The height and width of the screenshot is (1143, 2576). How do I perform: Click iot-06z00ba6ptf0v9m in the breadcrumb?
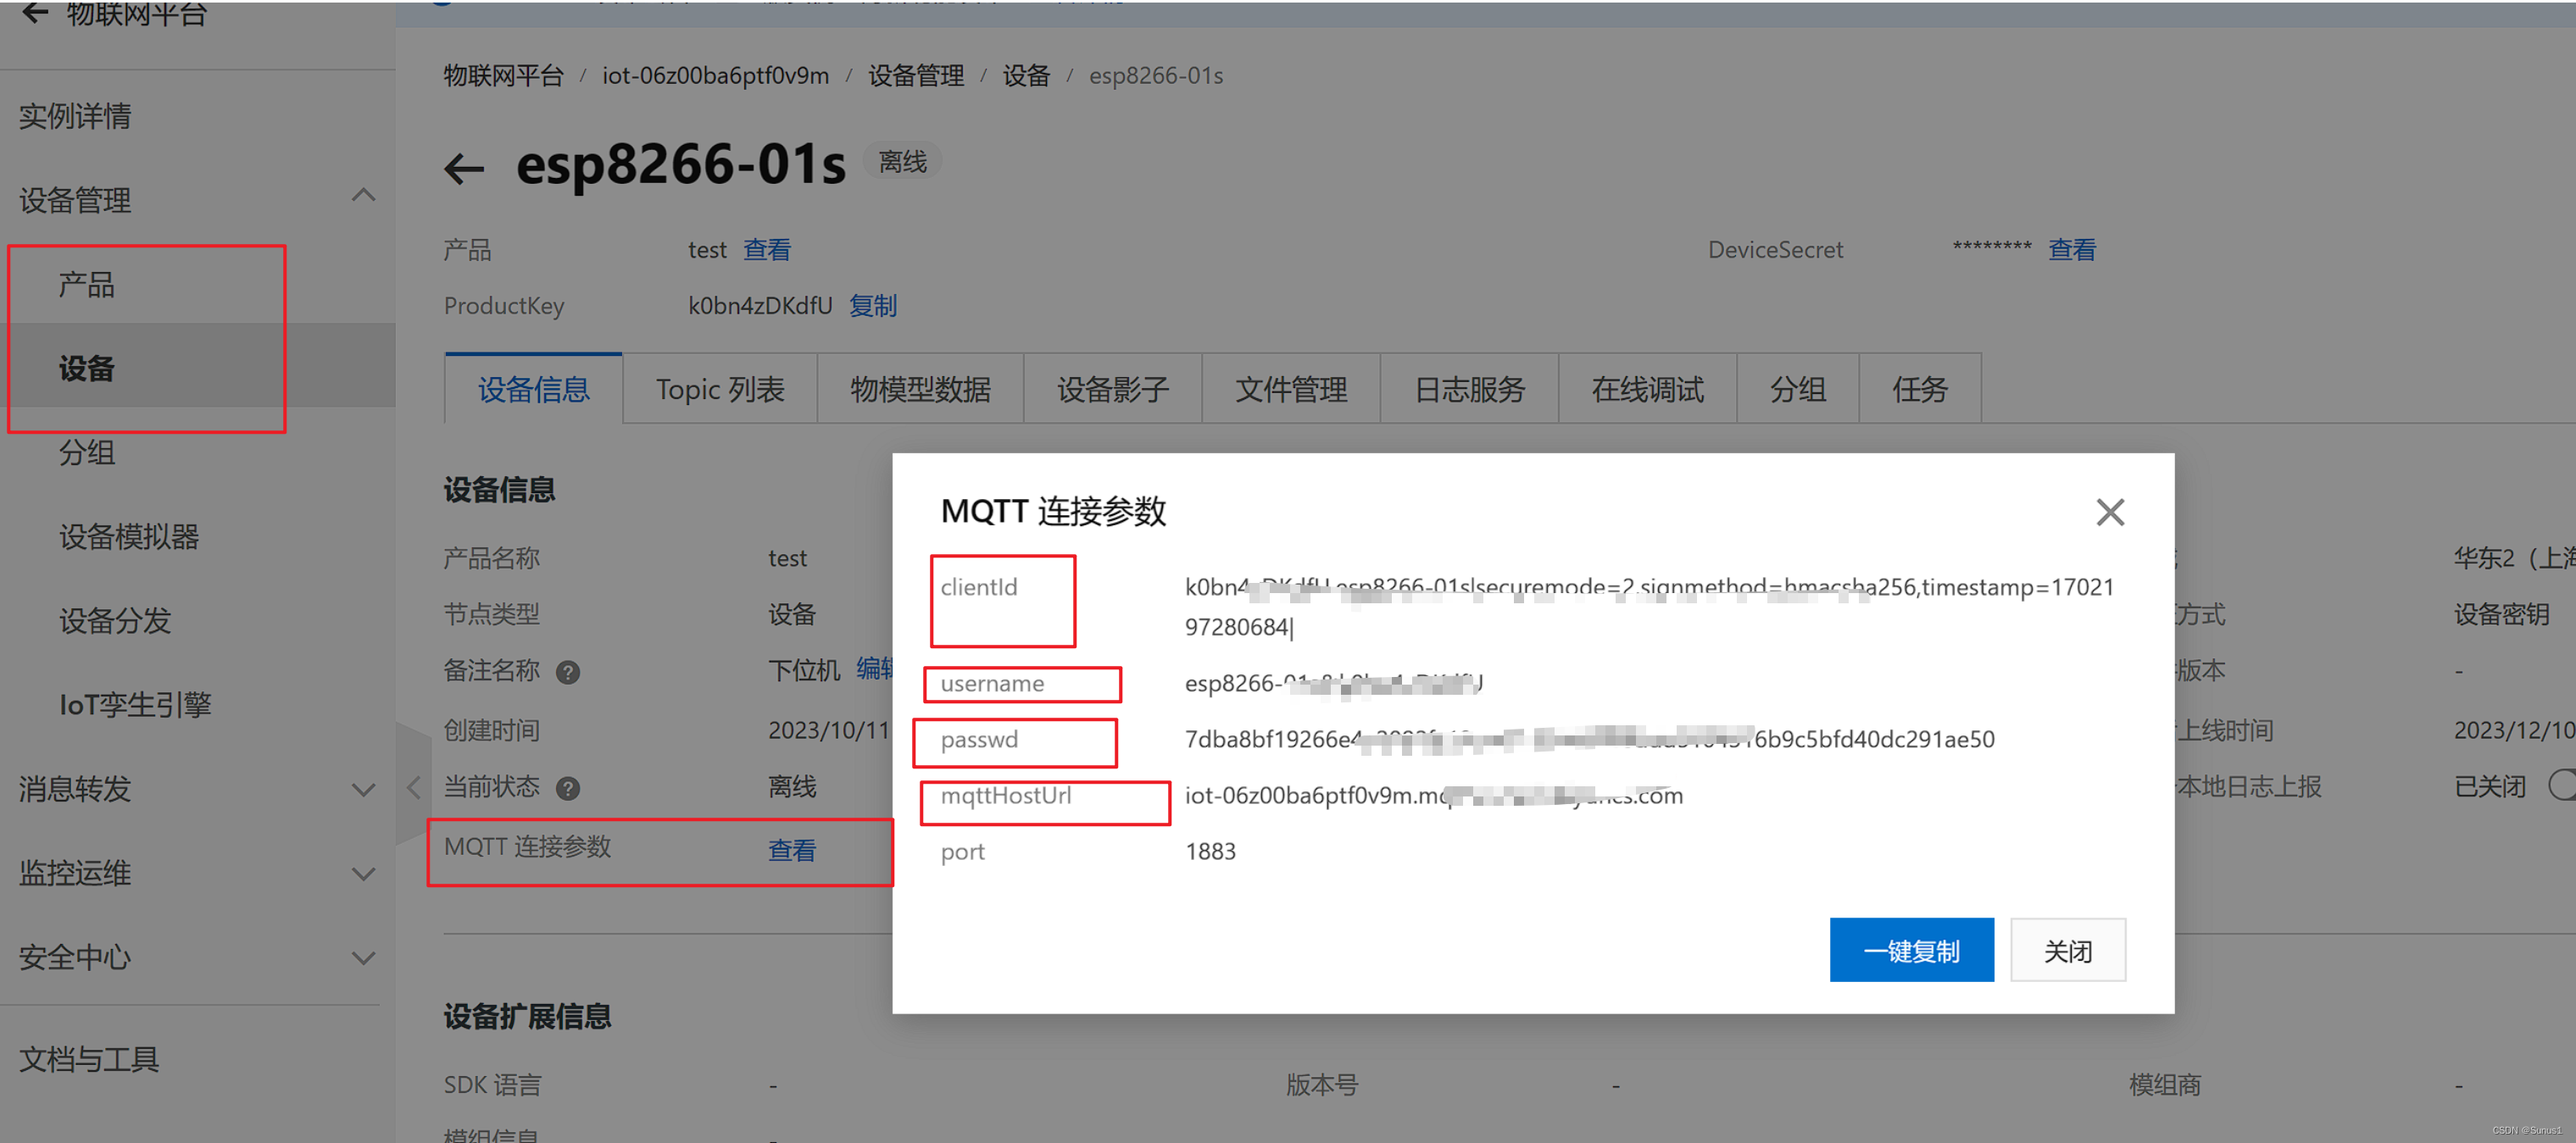[715, 76]
